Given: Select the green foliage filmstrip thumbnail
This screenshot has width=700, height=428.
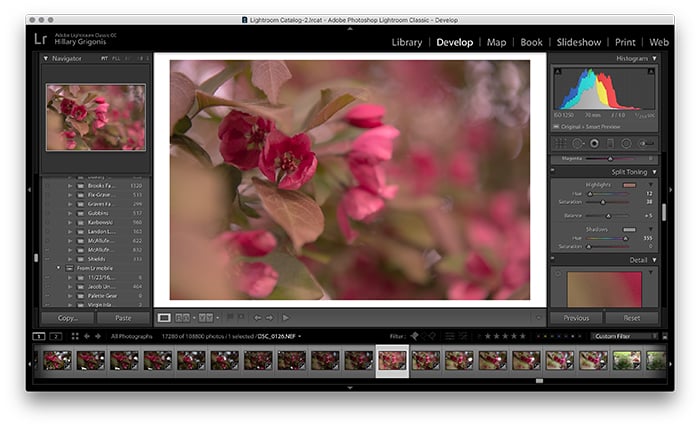Looking at the screenshot, I should coord(626,360).
